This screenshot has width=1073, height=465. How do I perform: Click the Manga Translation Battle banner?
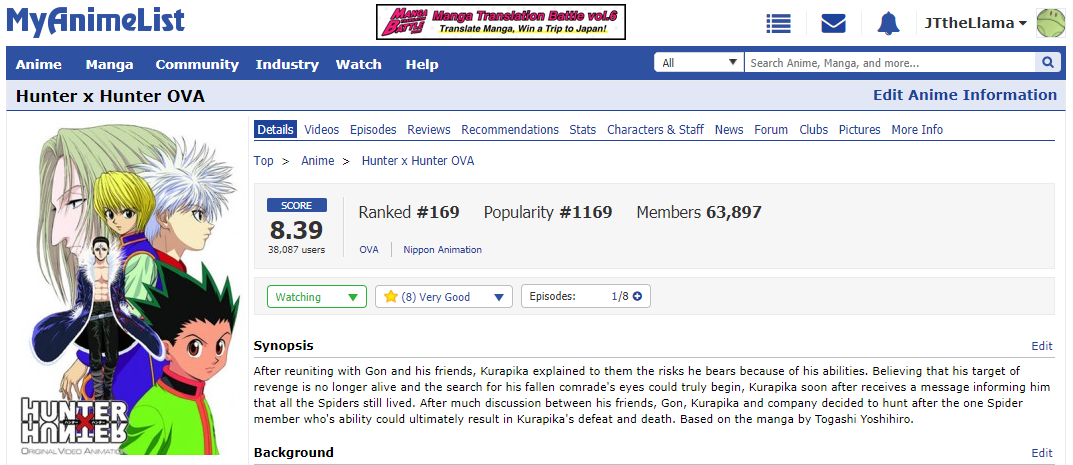pos(501,22)
